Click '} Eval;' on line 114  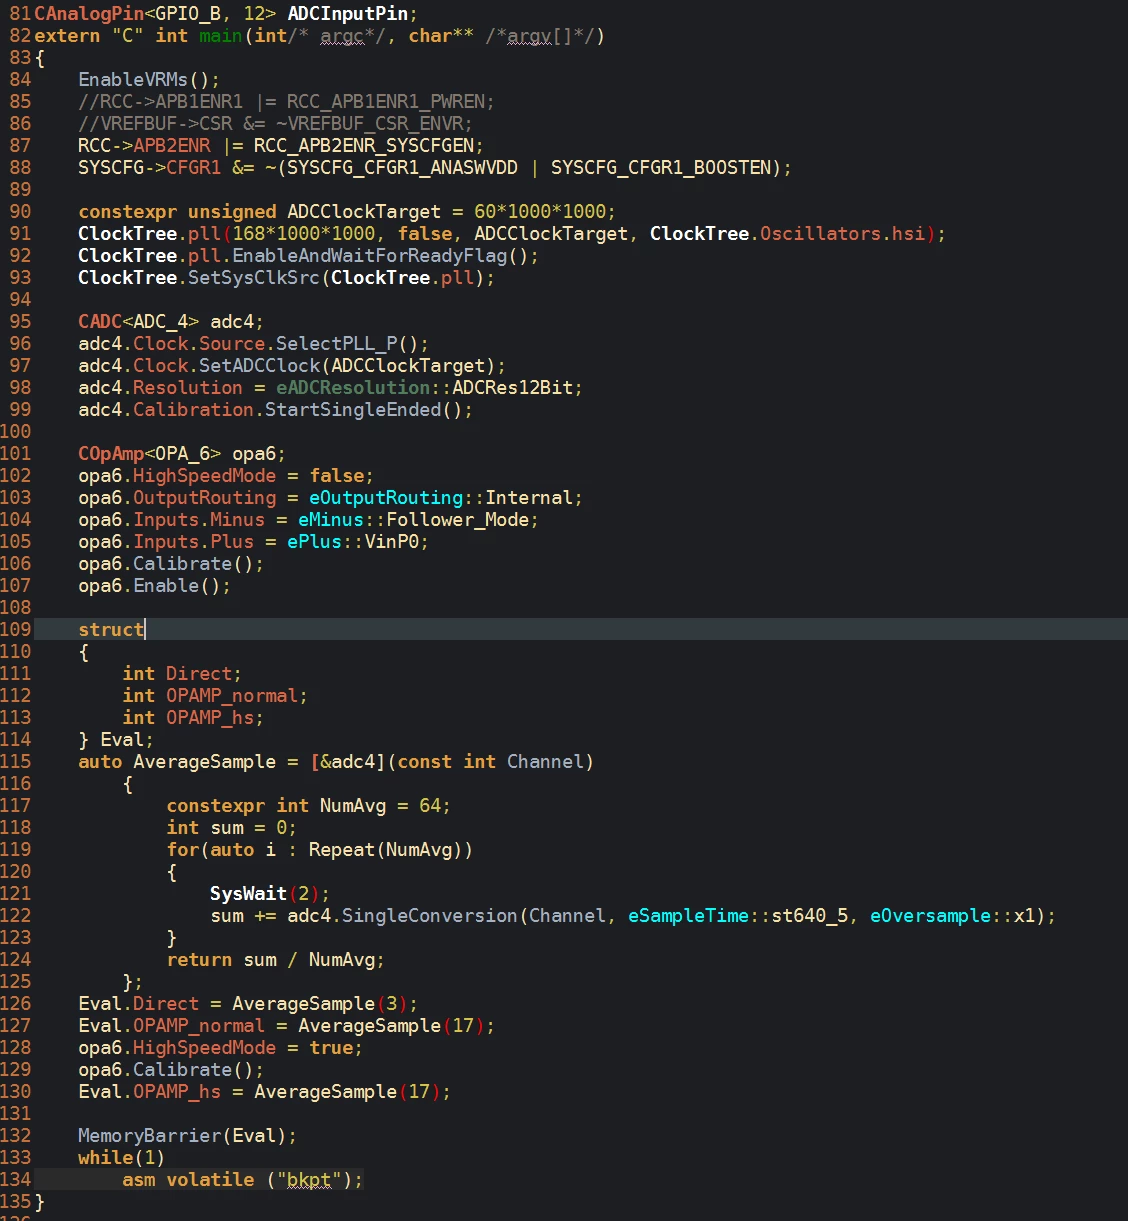(116, 739)
